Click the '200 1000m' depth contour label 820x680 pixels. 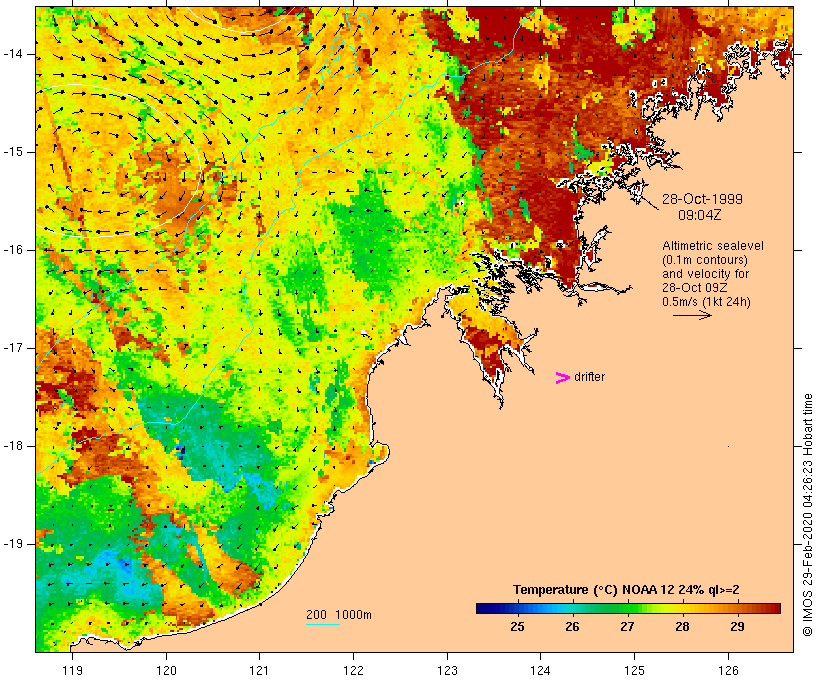pyautogui.click(x=339, y=615)
